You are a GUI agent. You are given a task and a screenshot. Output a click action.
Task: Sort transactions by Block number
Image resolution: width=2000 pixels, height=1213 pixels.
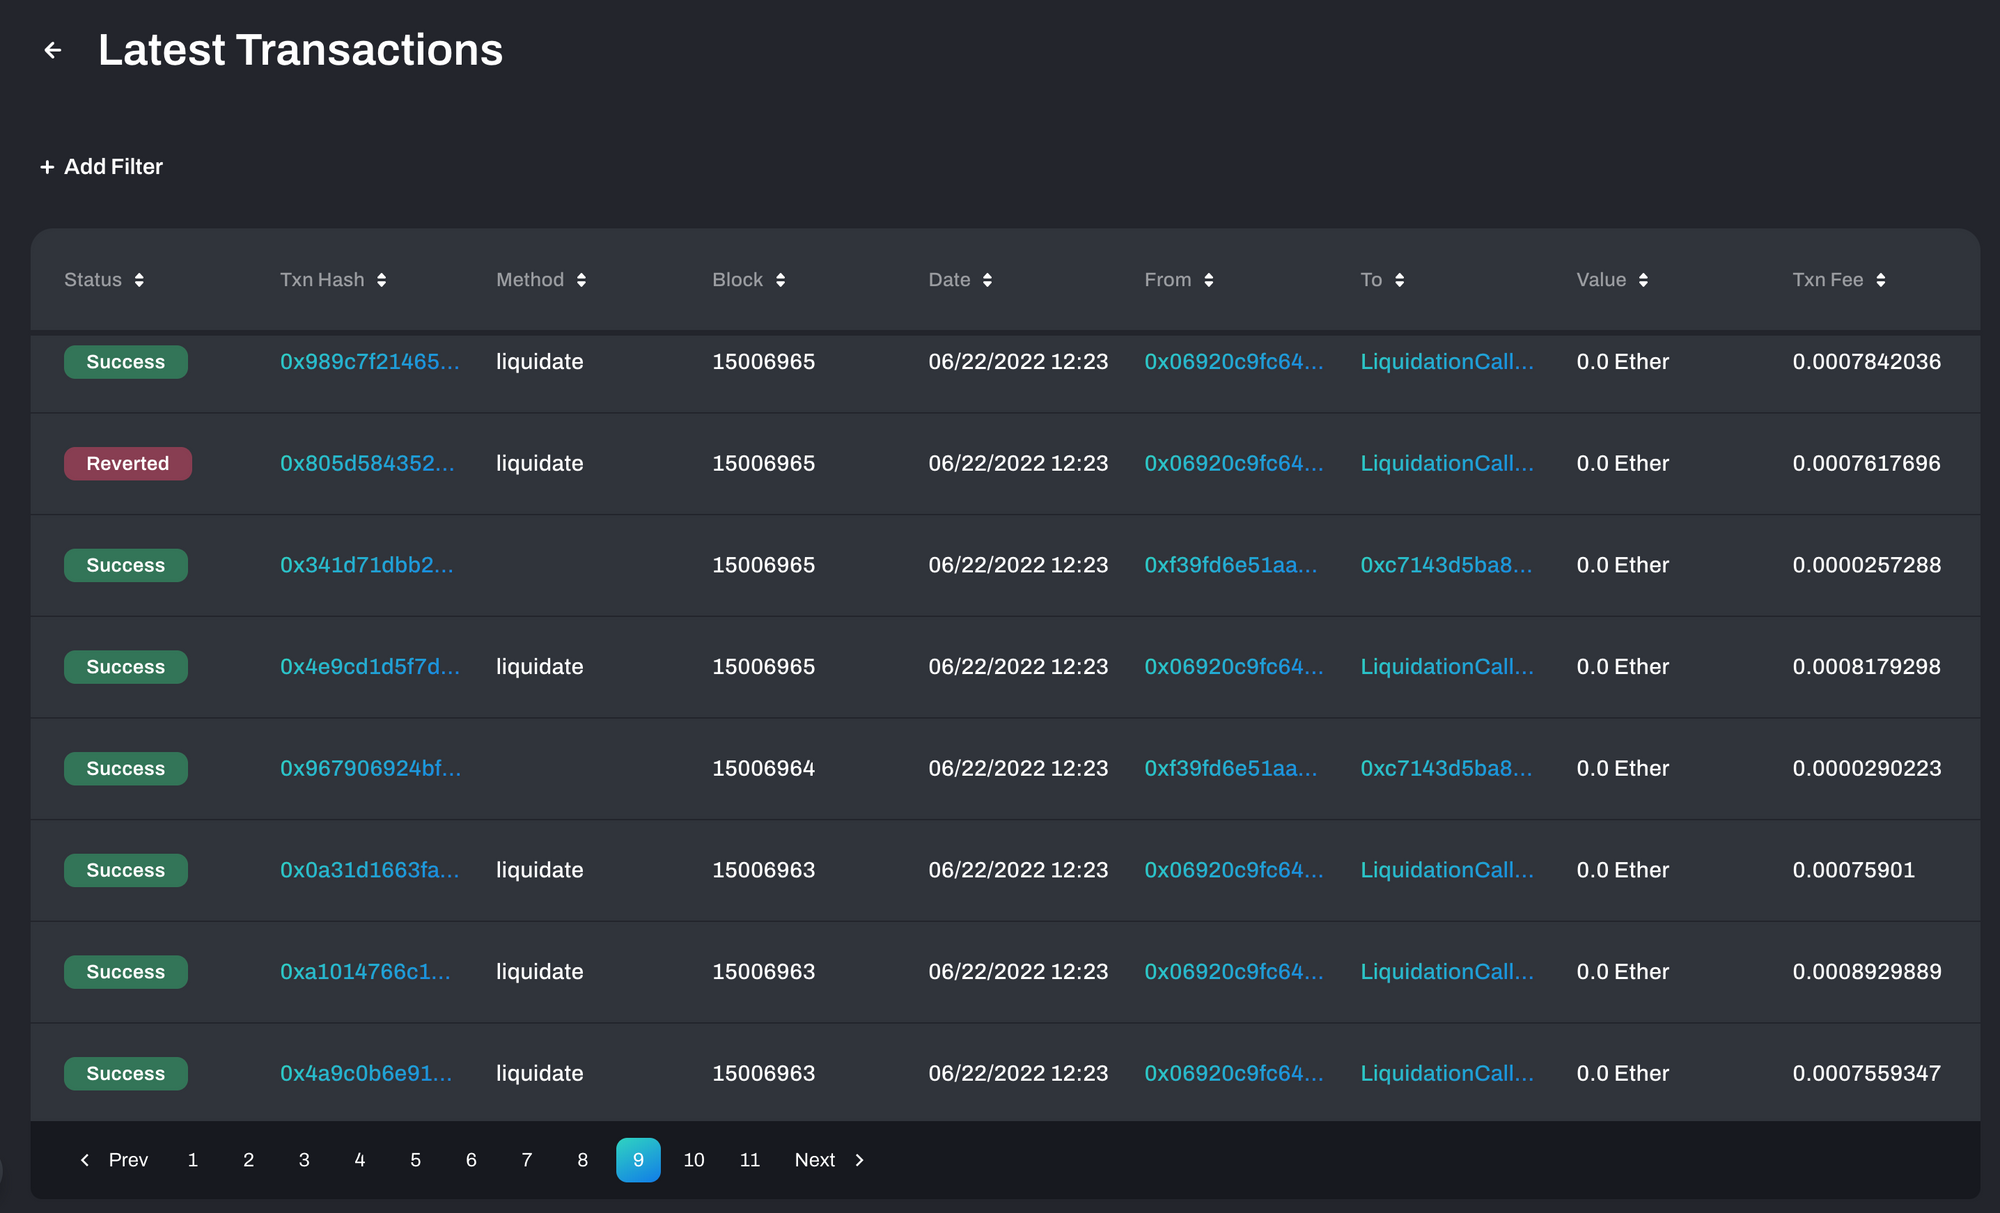(x=780, y=280)
